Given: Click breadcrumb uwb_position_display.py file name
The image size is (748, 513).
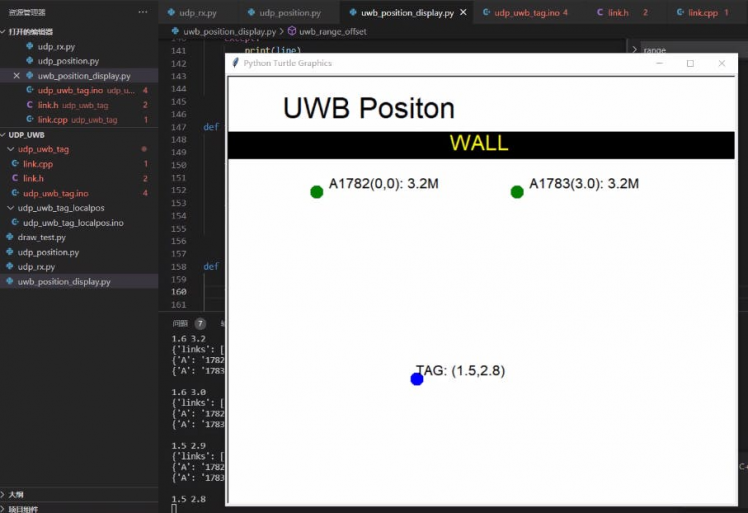Looking at the screenshot, I should (x=229, y=31).
